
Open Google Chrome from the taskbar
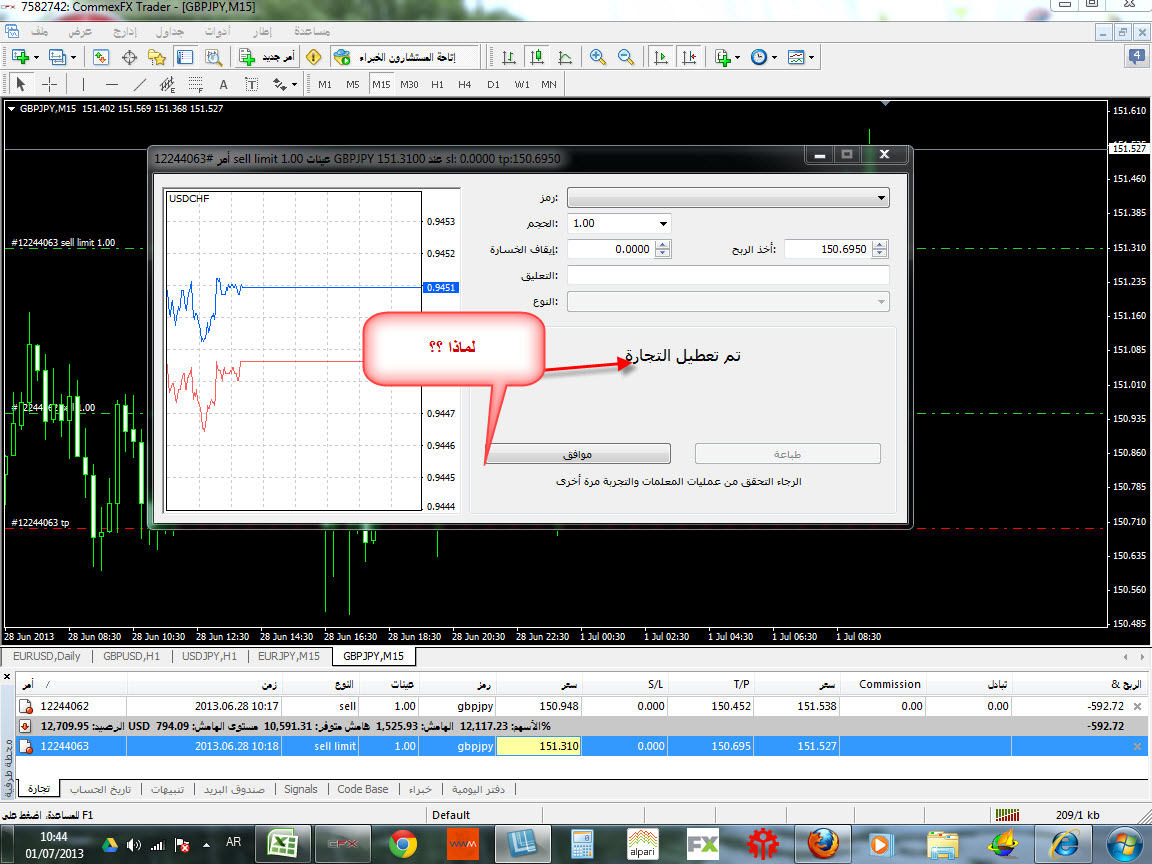[x=403, y=844]
